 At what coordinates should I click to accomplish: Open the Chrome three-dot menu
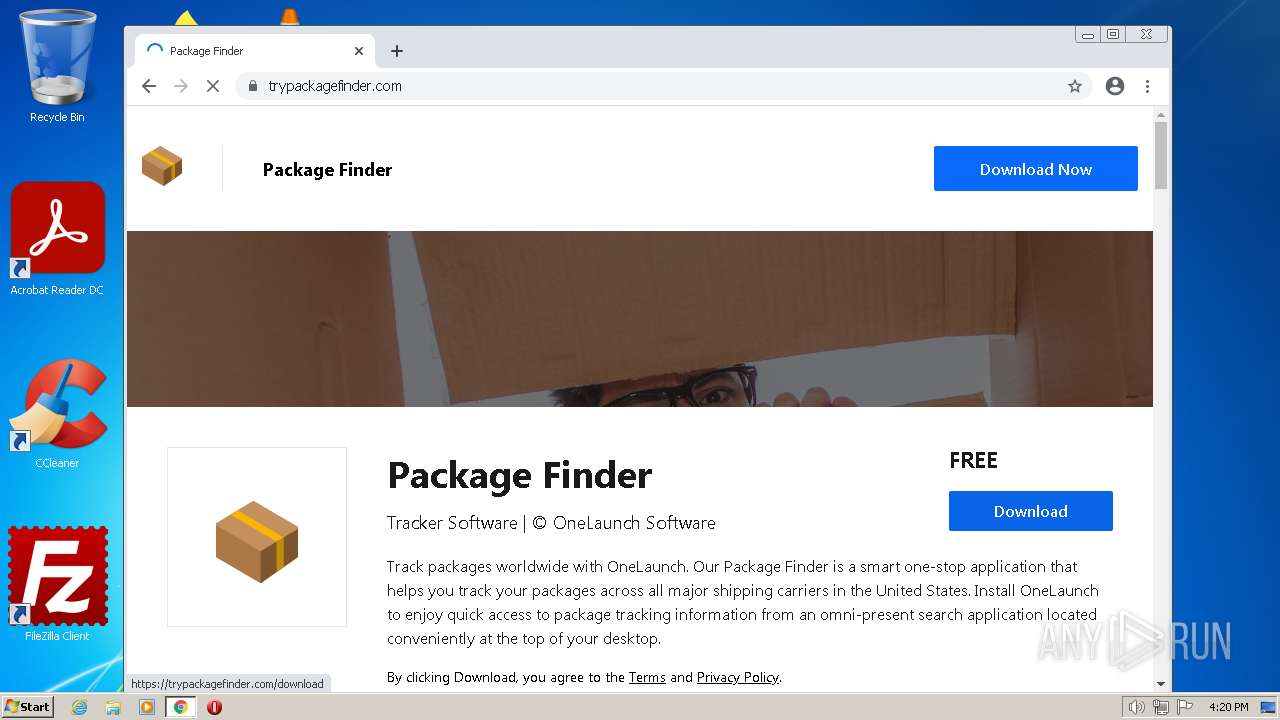(1147, 86)
